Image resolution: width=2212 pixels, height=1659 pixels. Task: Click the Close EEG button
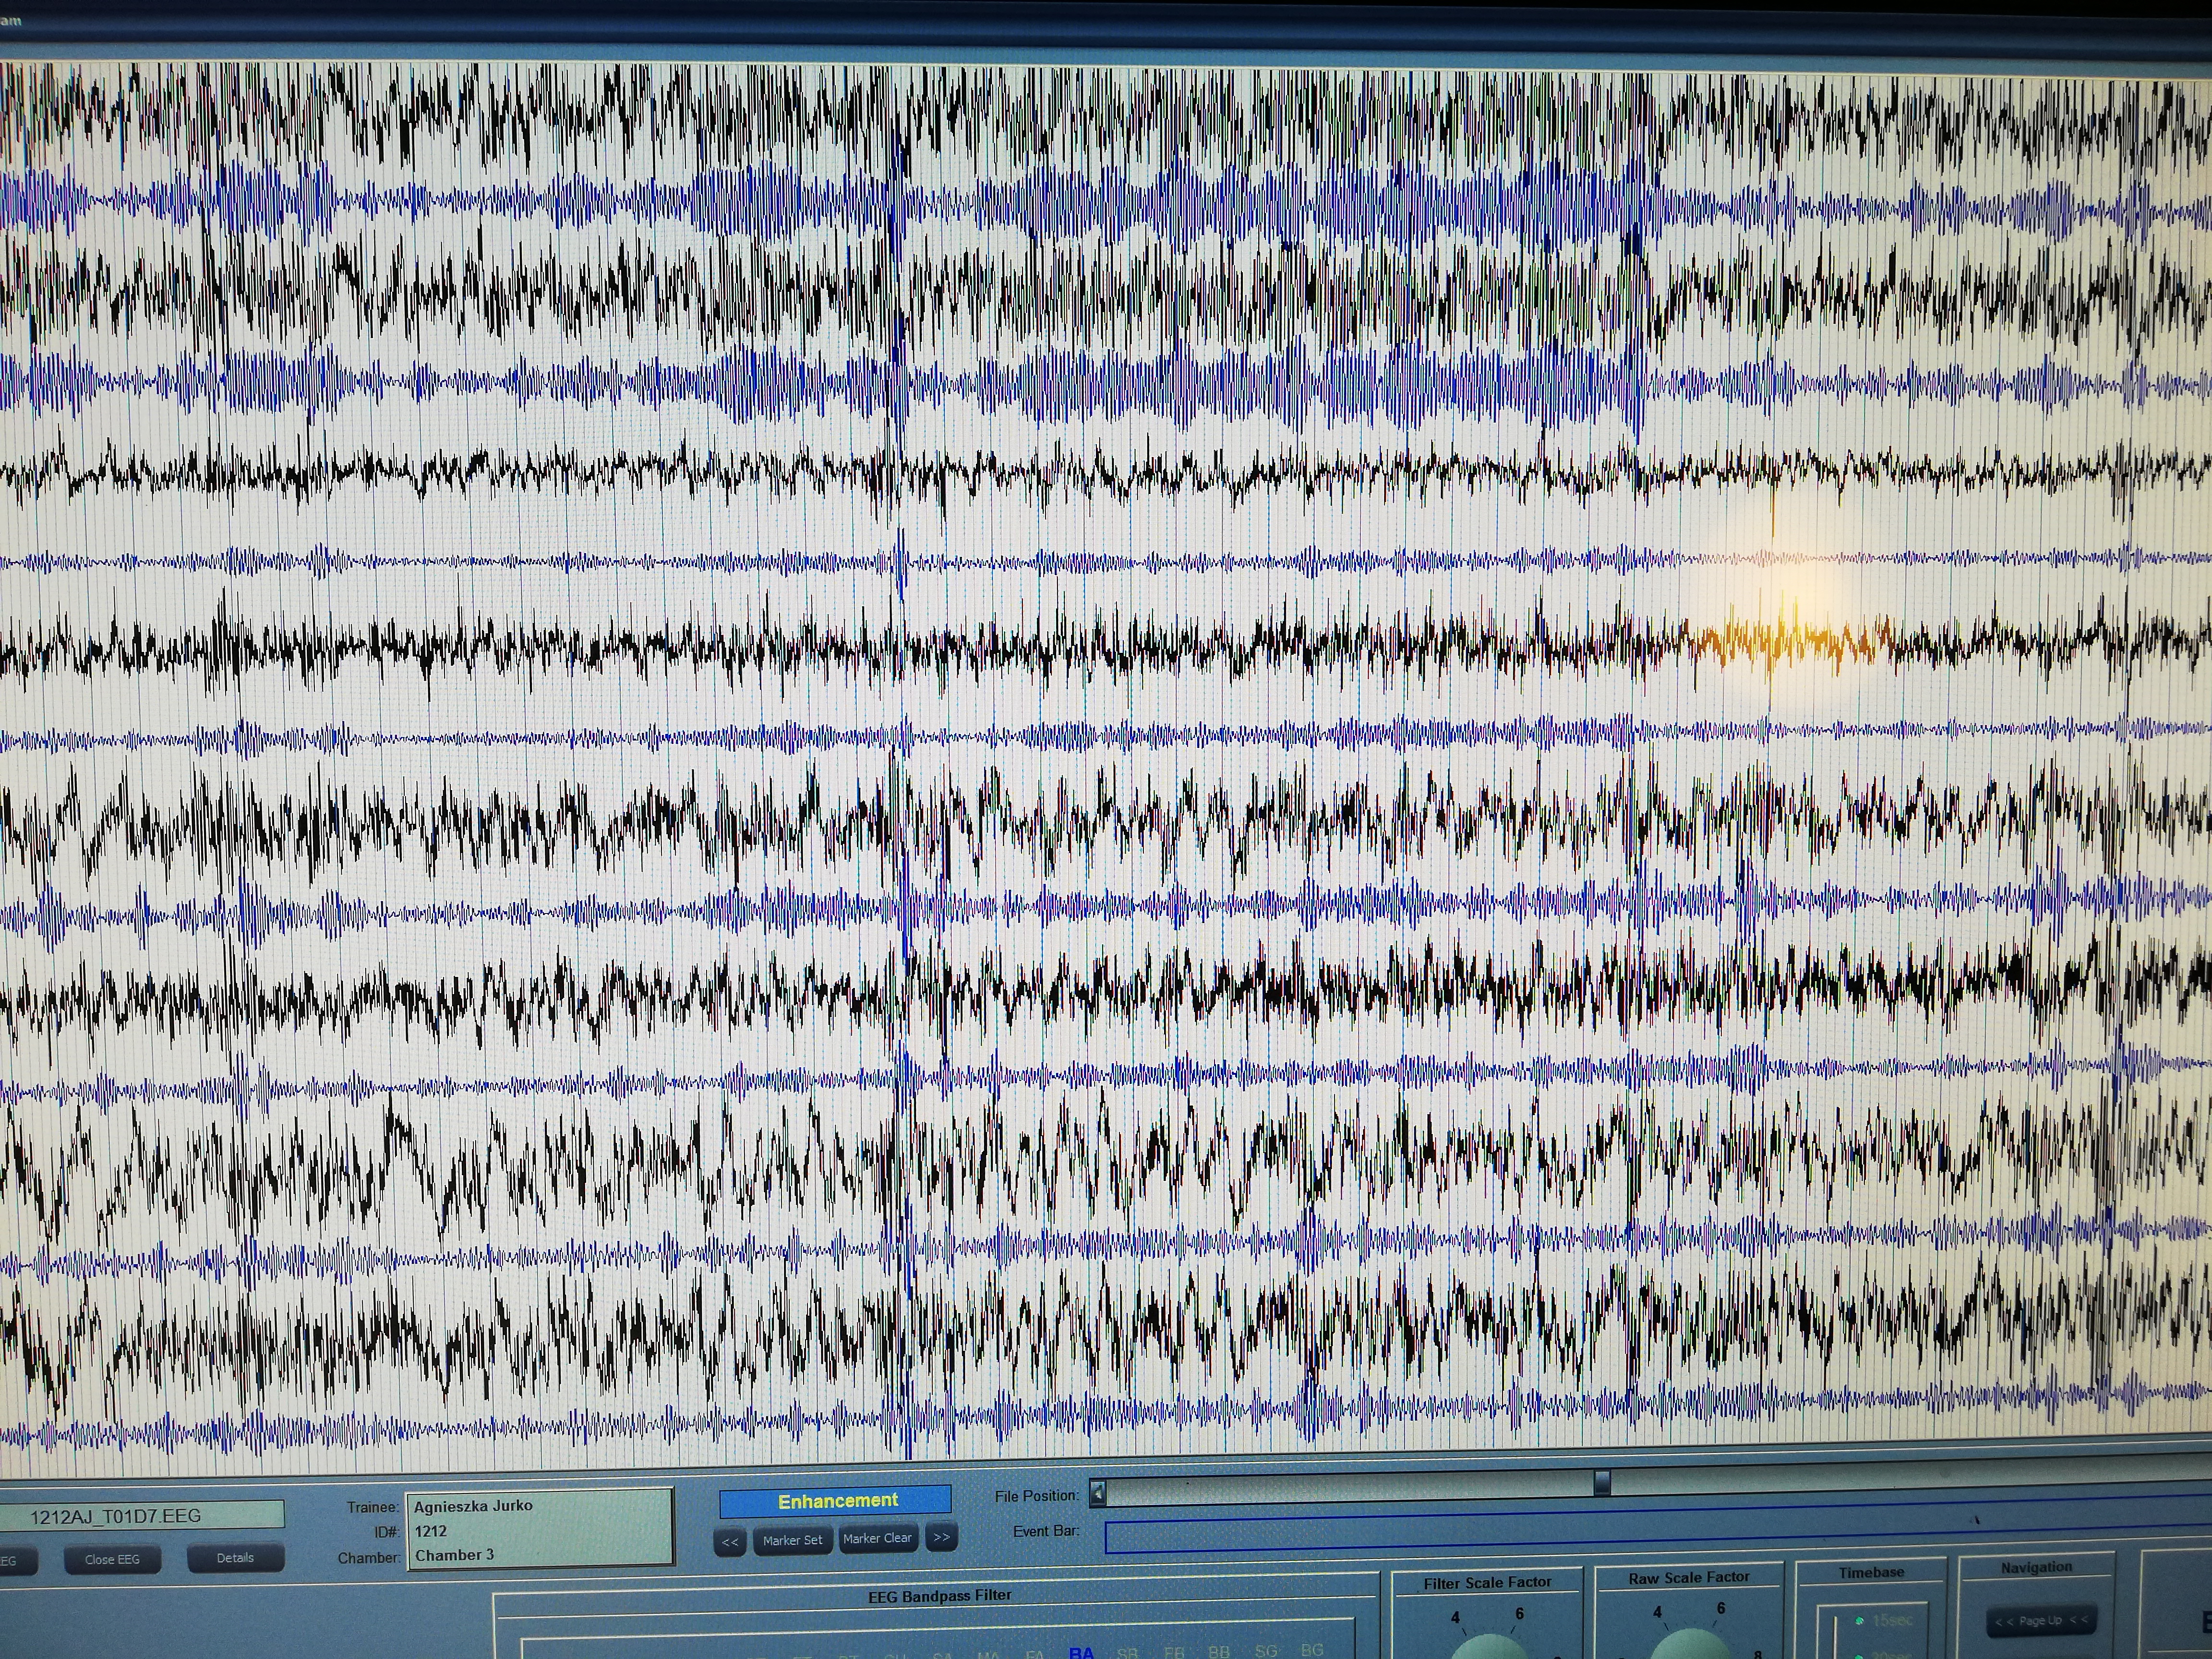pos(112,1559)
